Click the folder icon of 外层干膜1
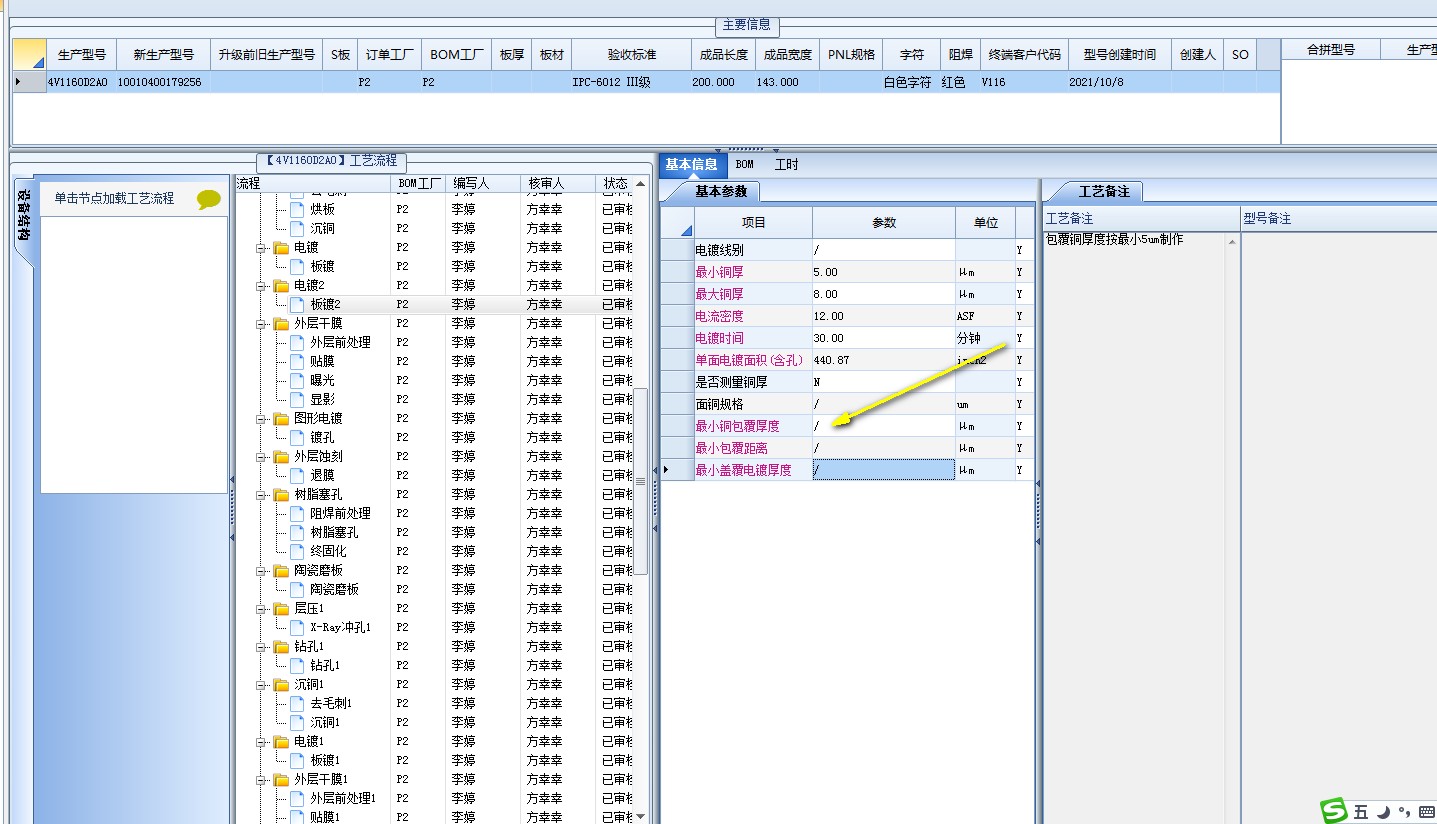Screen dimensions: 1437x824 coord(281,780)
